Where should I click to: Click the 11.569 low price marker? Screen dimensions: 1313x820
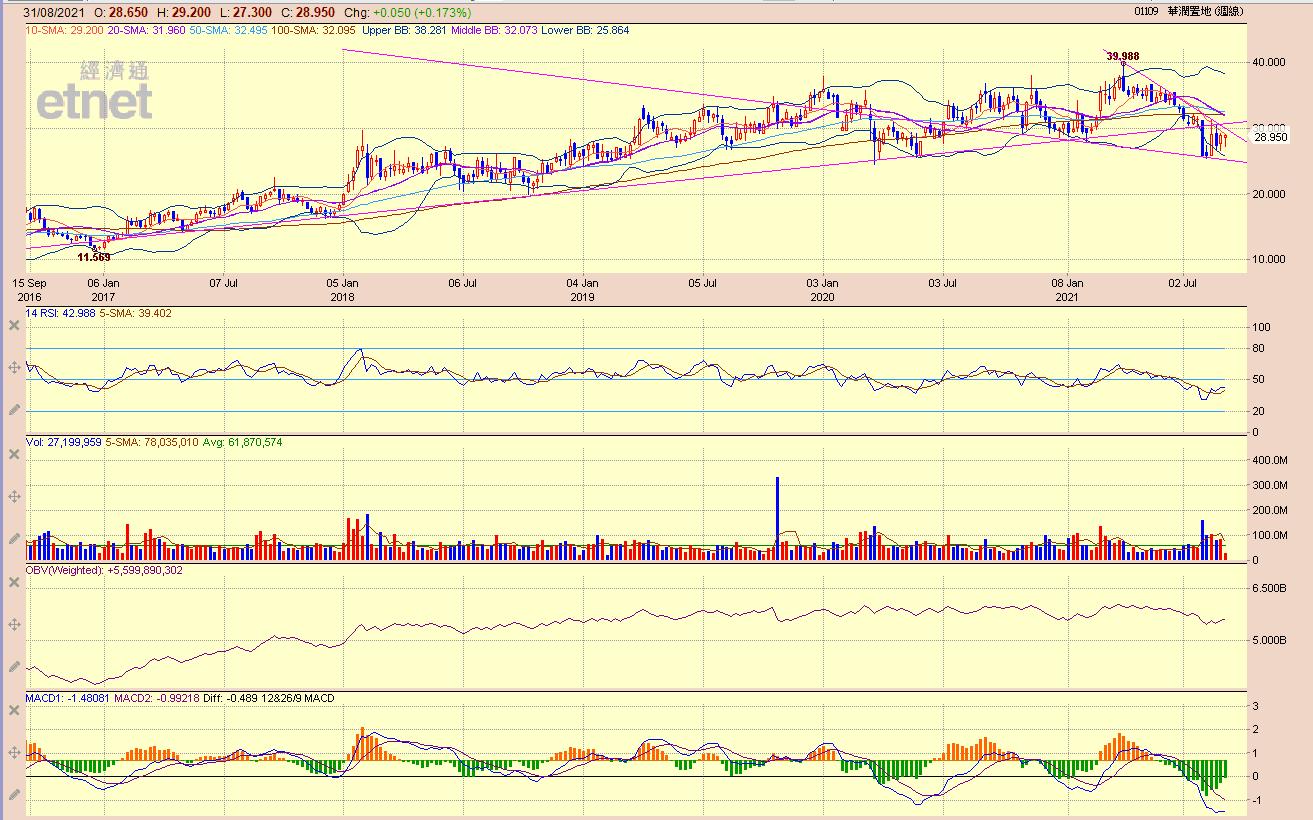click(x=94, y=257)
